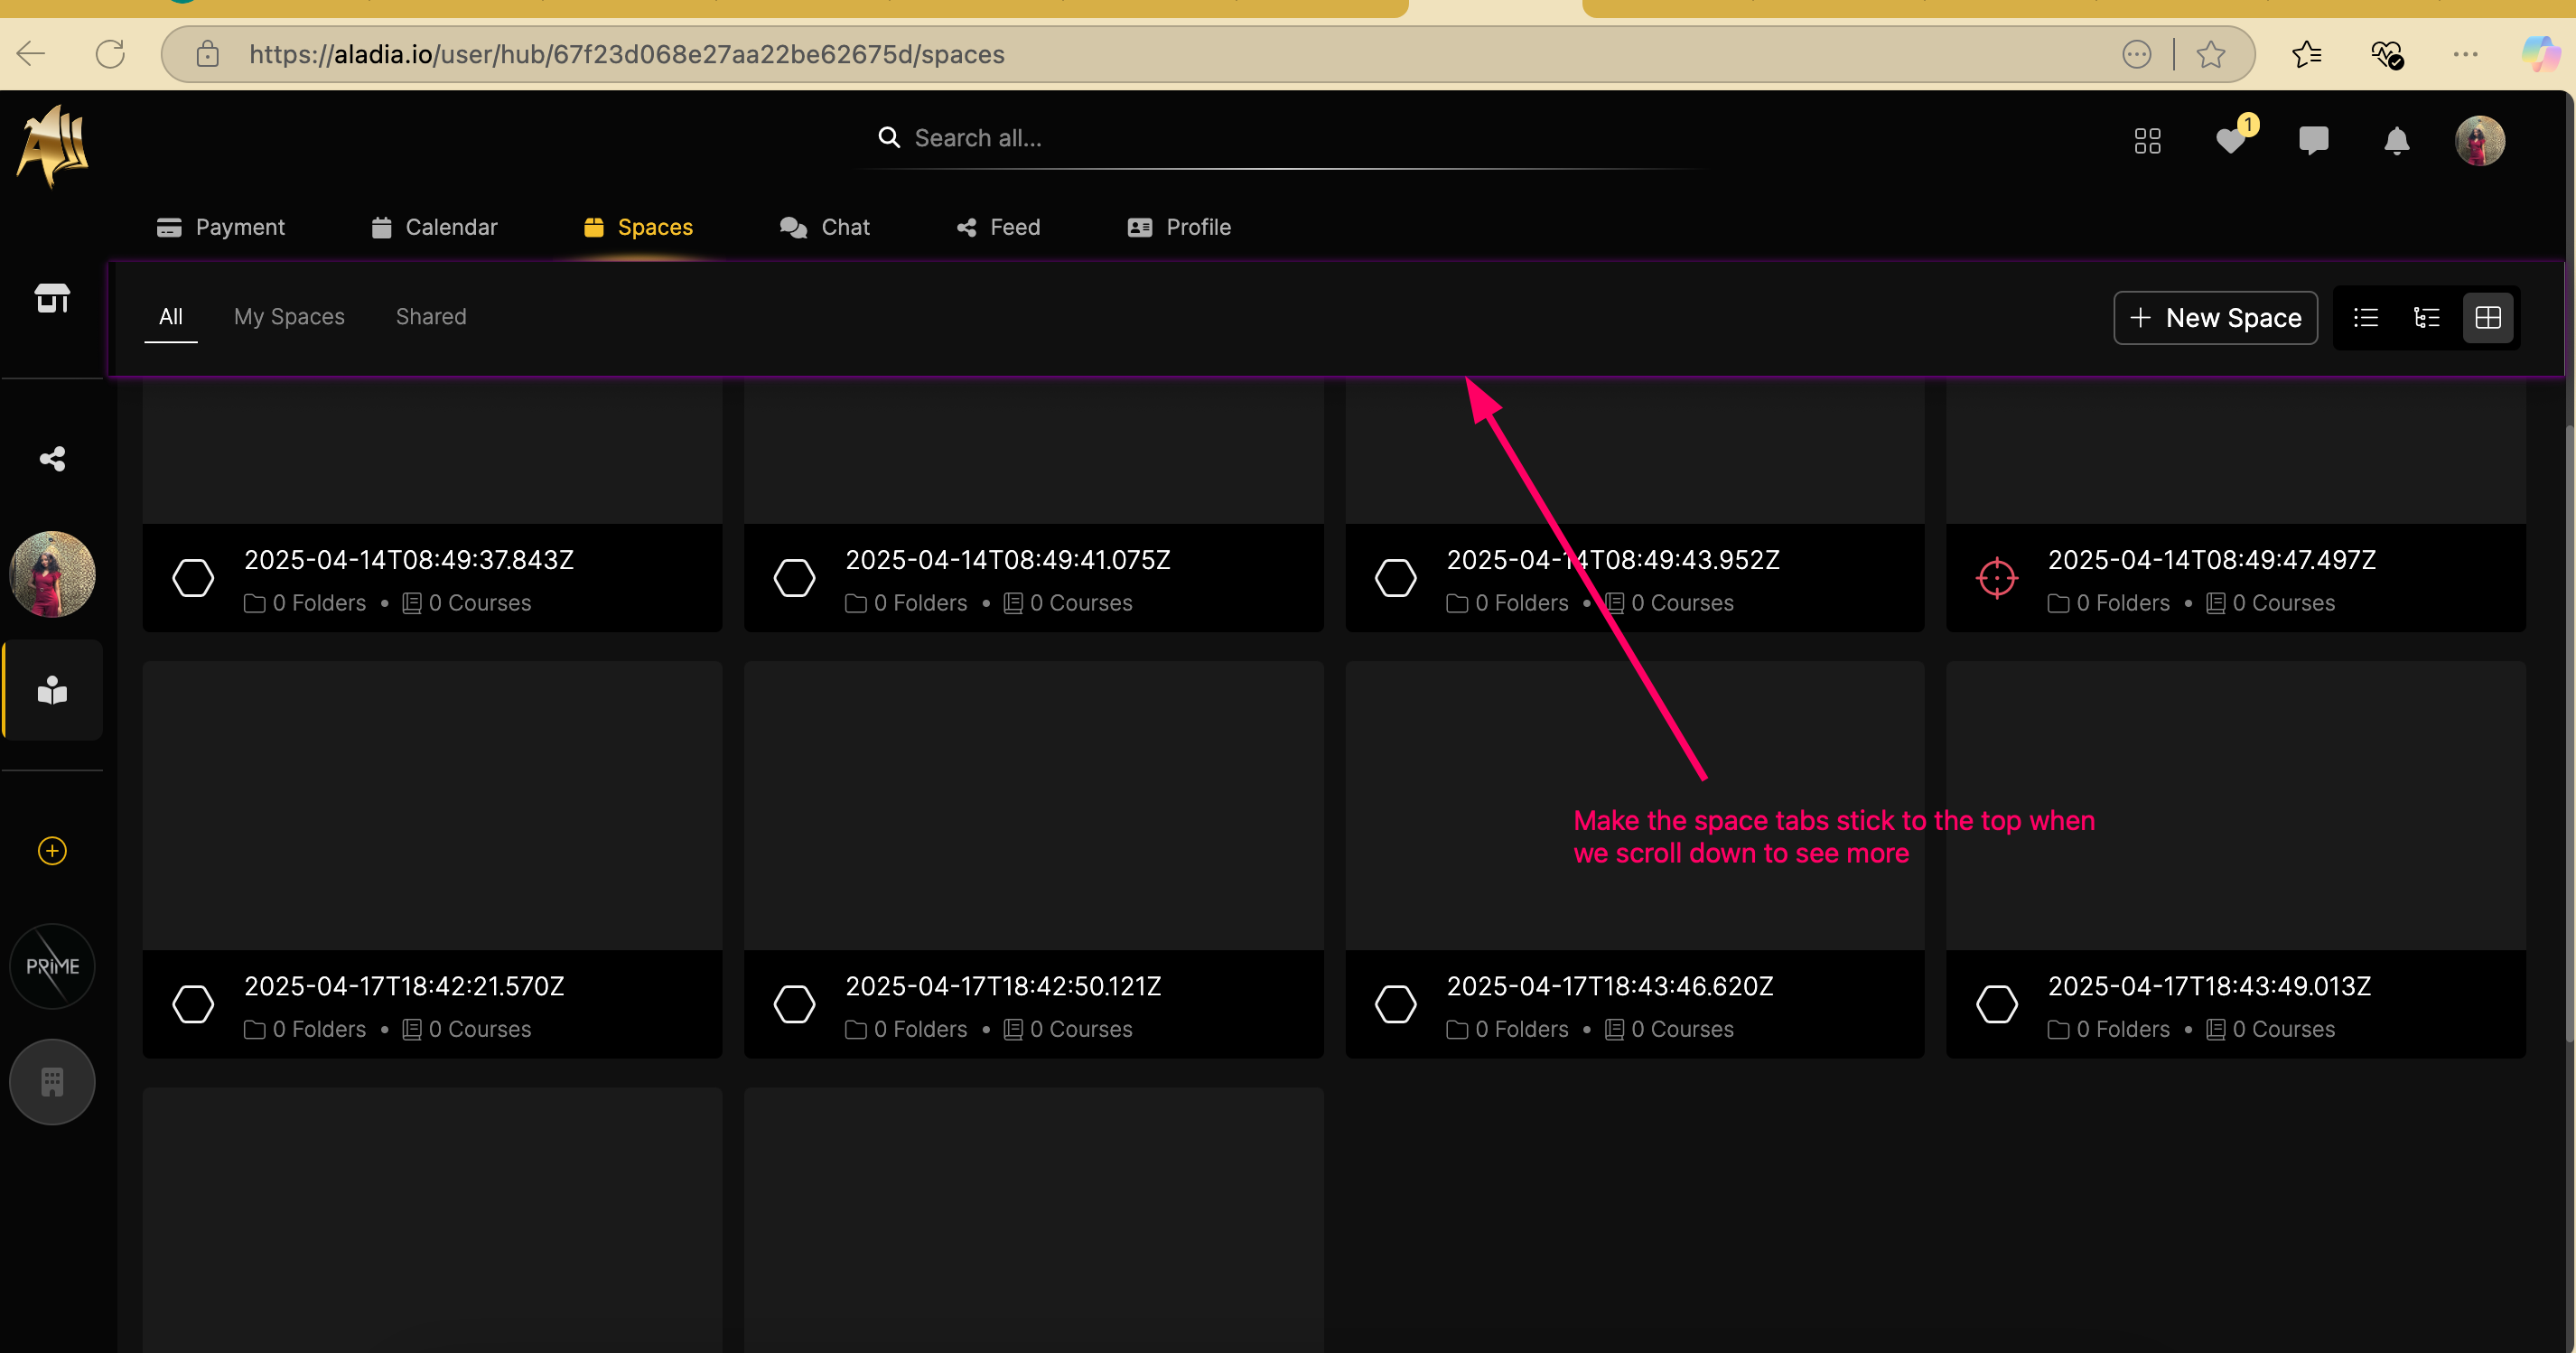This screenshot has width=2576, height=1353.
Task: Click the hexagon icon for space 2025-04-17T18:42:50.121Z
Action: pos(794,1004)
